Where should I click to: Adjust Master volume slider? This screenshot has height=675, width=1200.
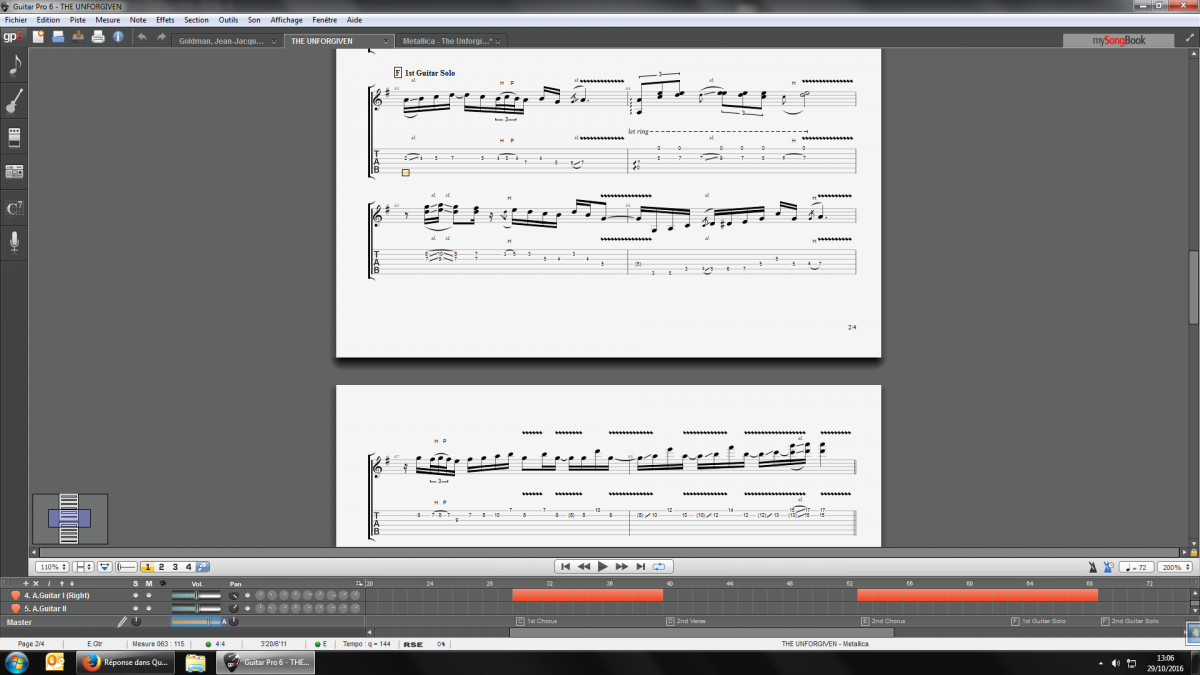[x=198, y=621]
